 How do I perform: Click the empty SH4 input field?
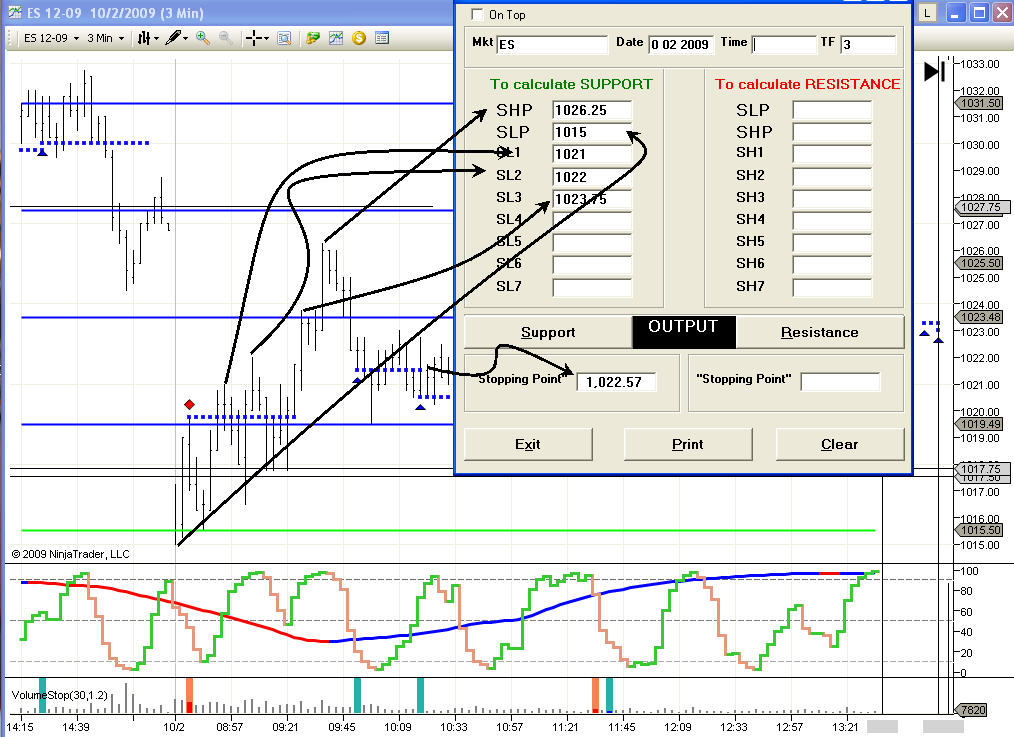pos(832,220)
